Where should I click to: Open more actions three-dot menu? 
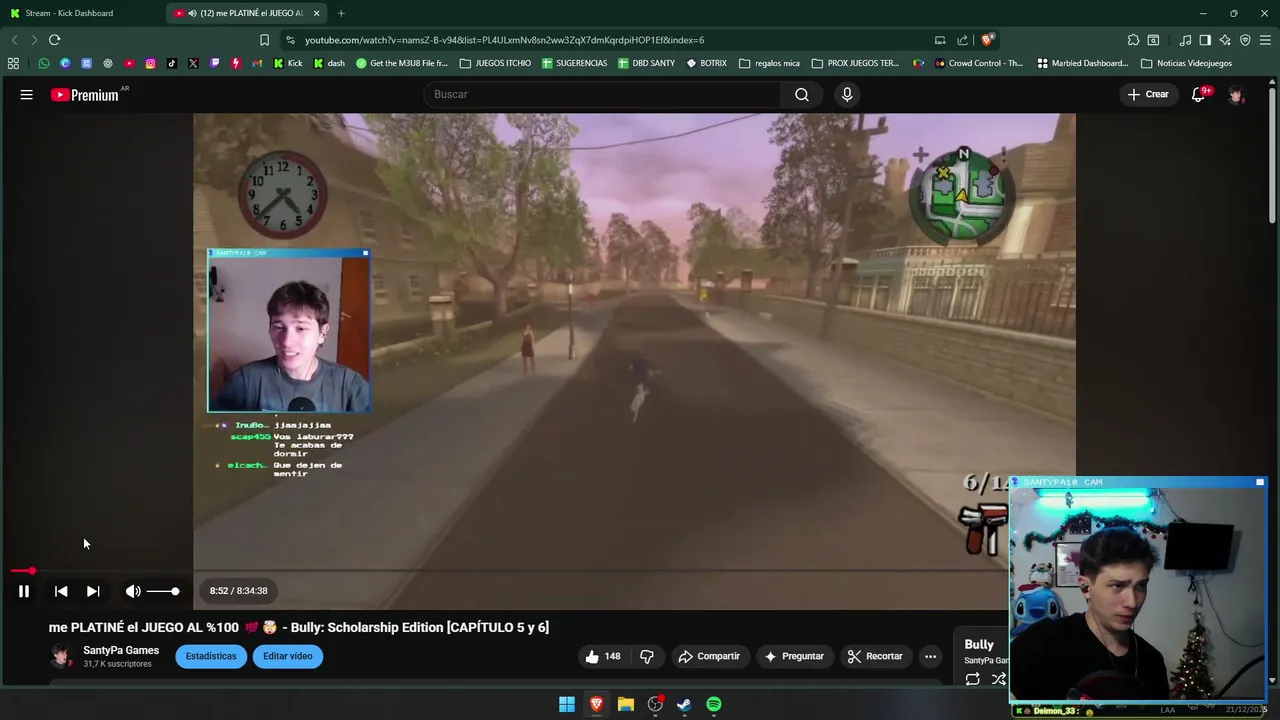930,656
